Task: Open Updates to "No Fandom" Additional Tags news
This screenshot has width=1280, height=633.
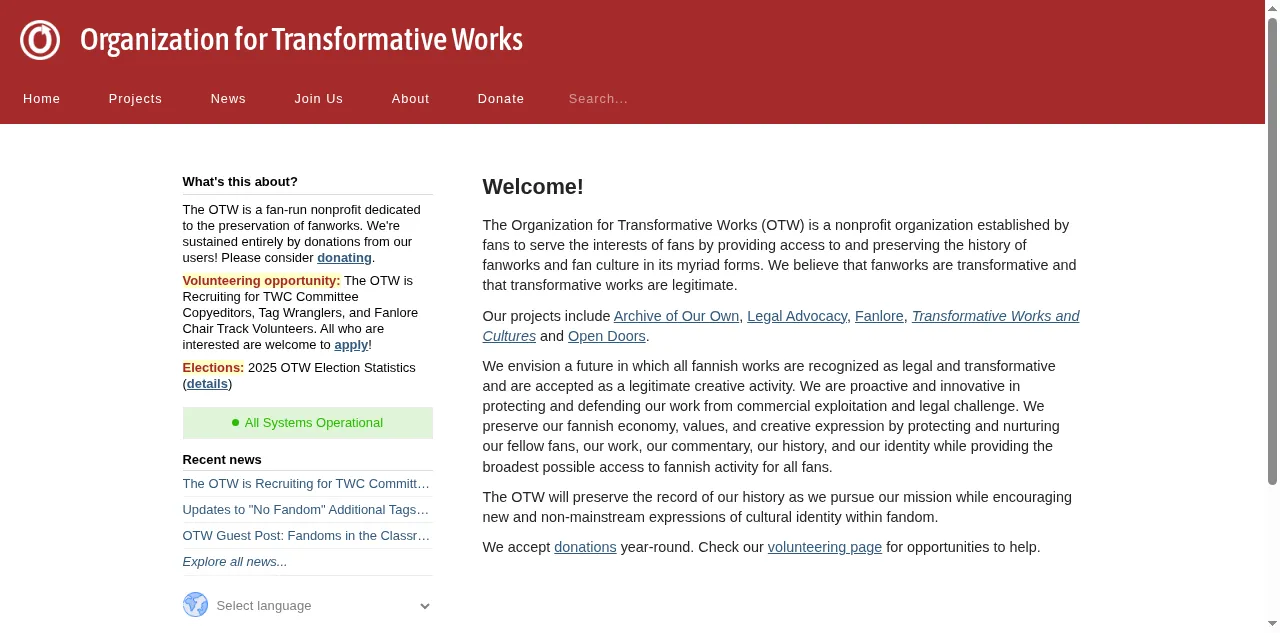Action: (x=306, y=510)
